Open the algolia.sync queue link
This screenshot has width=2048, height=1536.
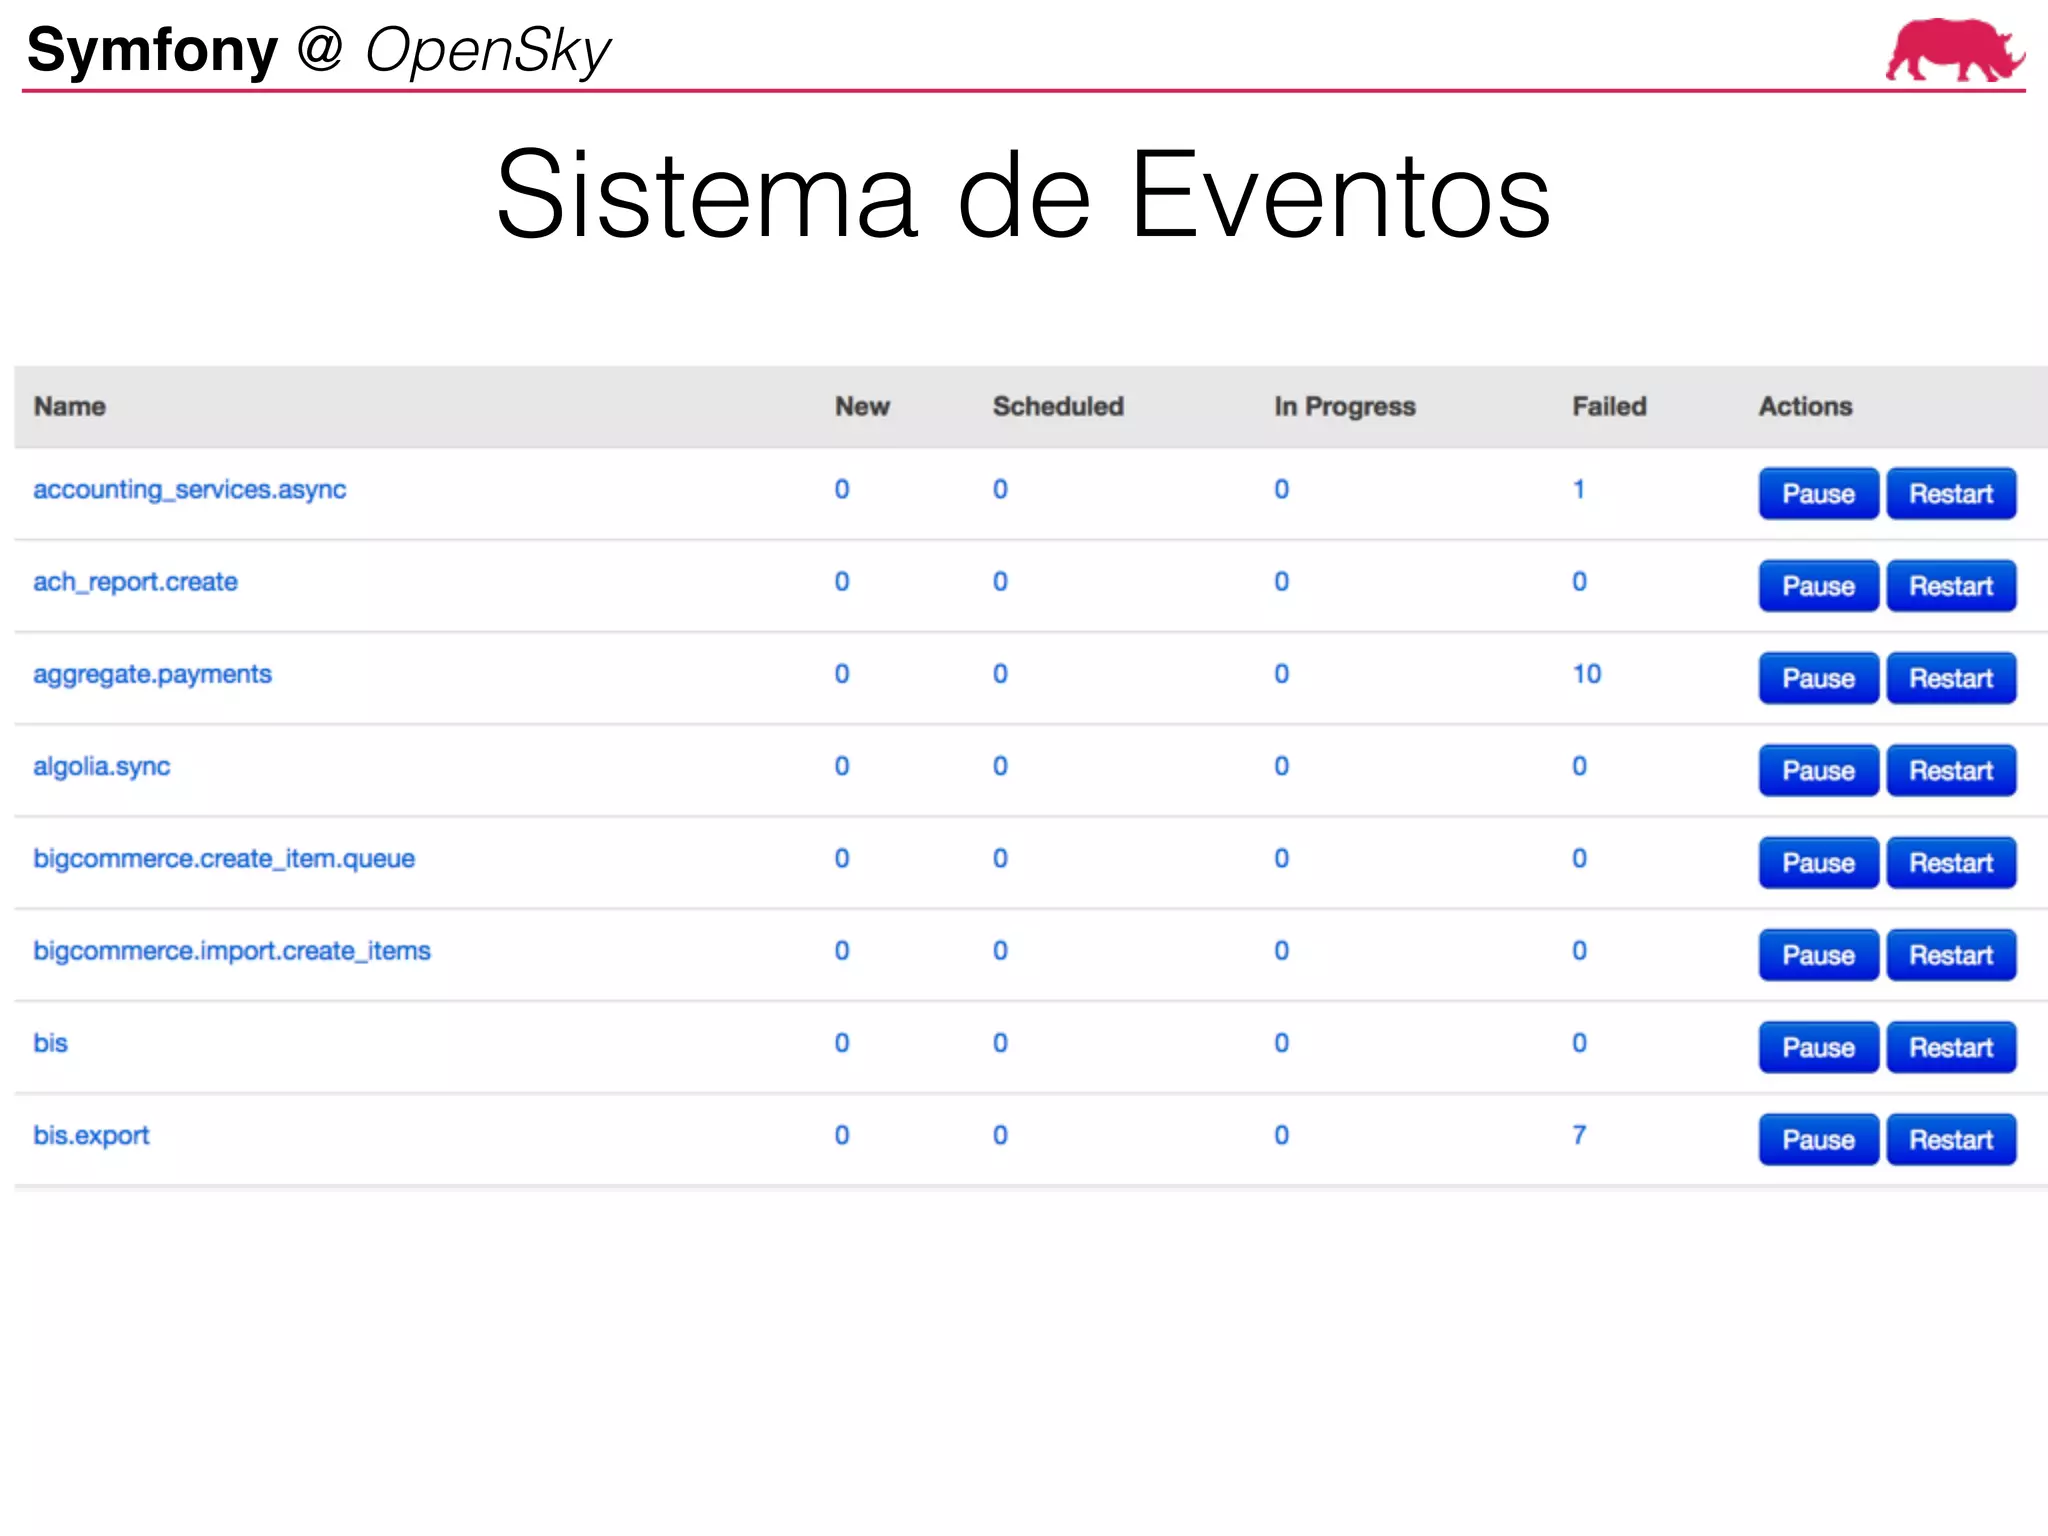(x=101, y=767)
